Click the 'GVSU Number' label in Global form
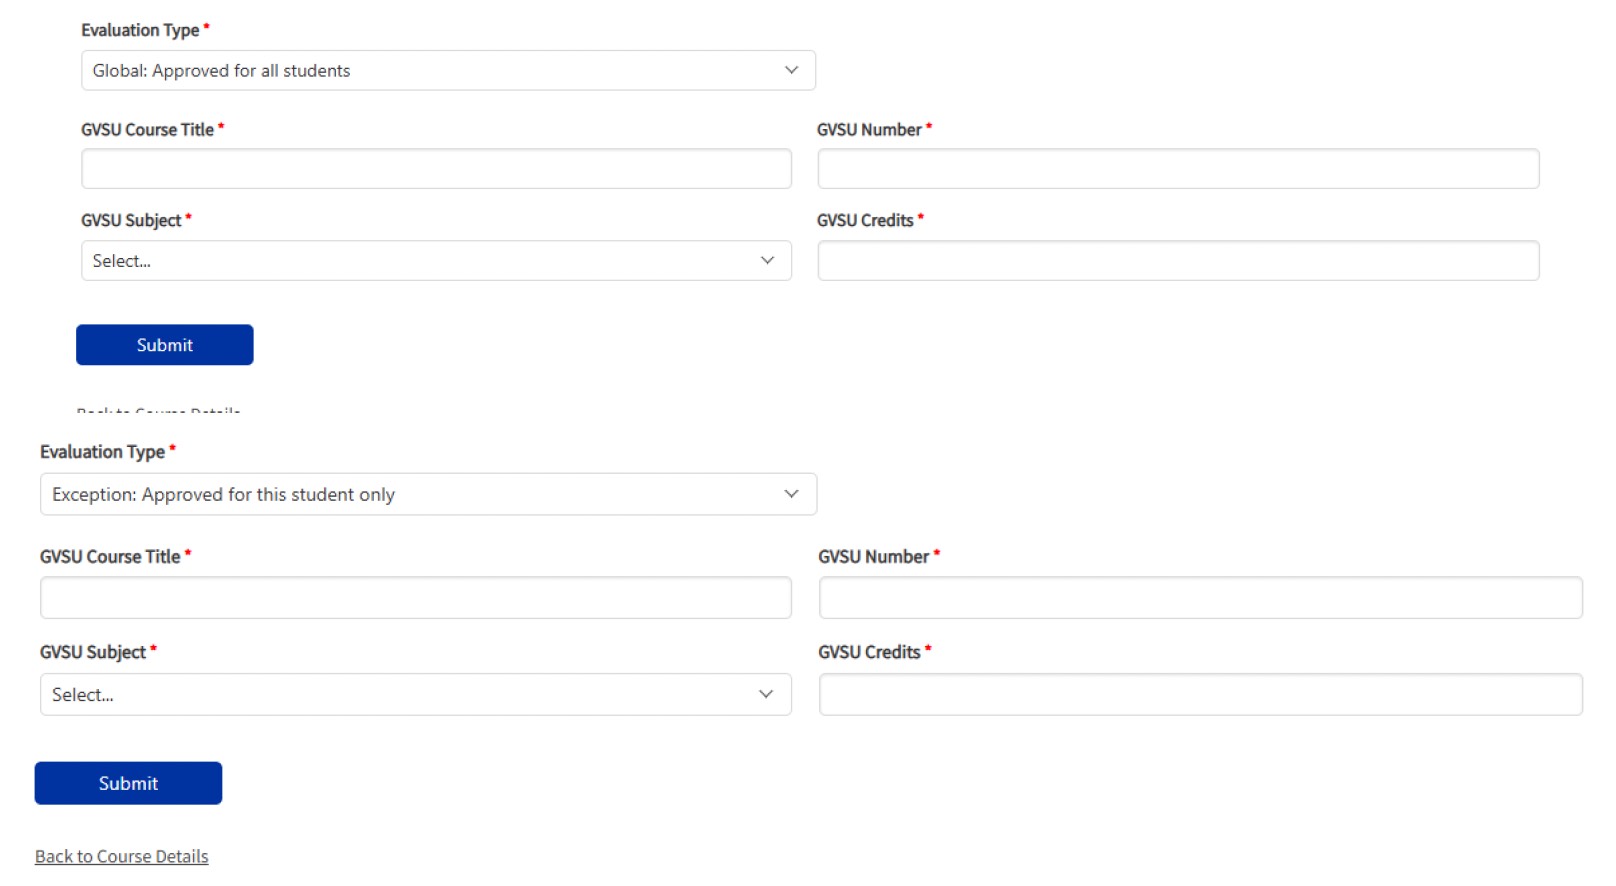Viewport: 1616px width, 886px height. point(869,130)
